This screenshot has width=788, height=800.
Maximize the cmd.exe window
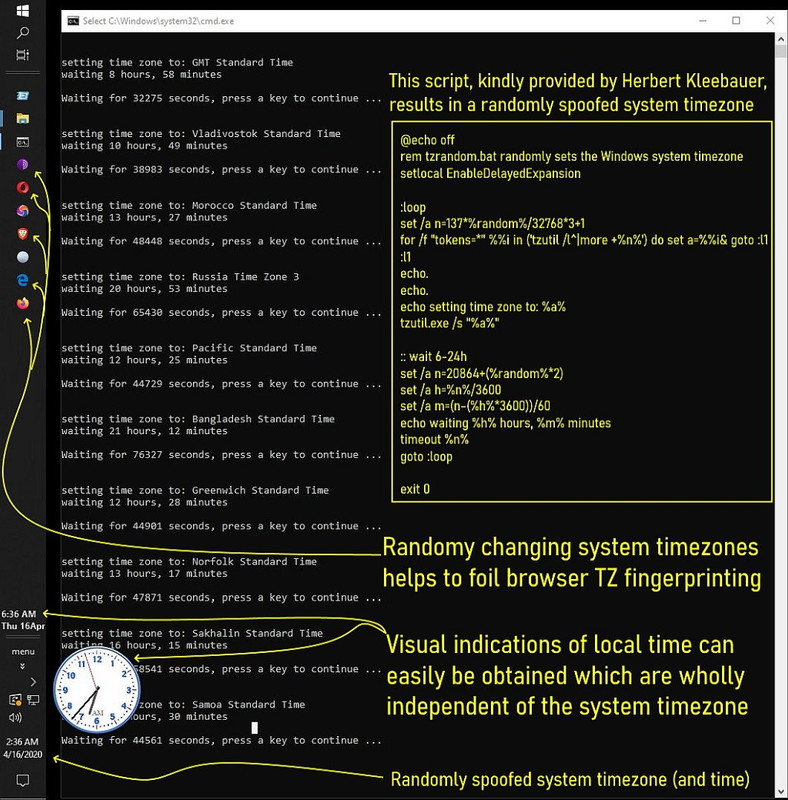click(736, 20)
